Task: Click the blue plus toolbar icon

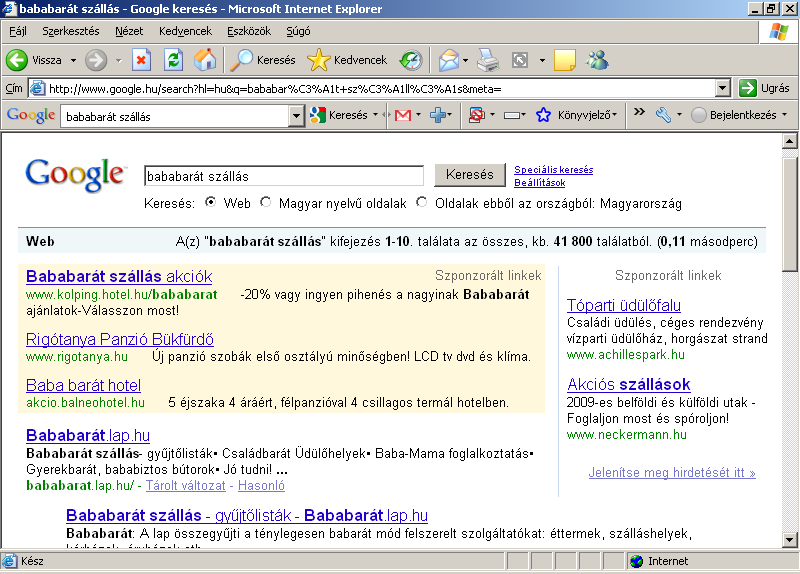Action: point(438,115)
